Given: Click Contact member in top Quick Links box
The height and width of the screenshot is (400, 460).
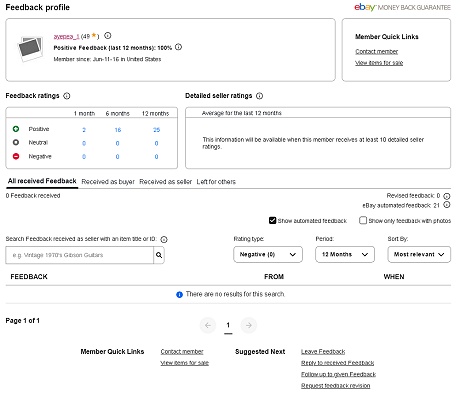Looking at the screenshot, I should coord(377,51).
